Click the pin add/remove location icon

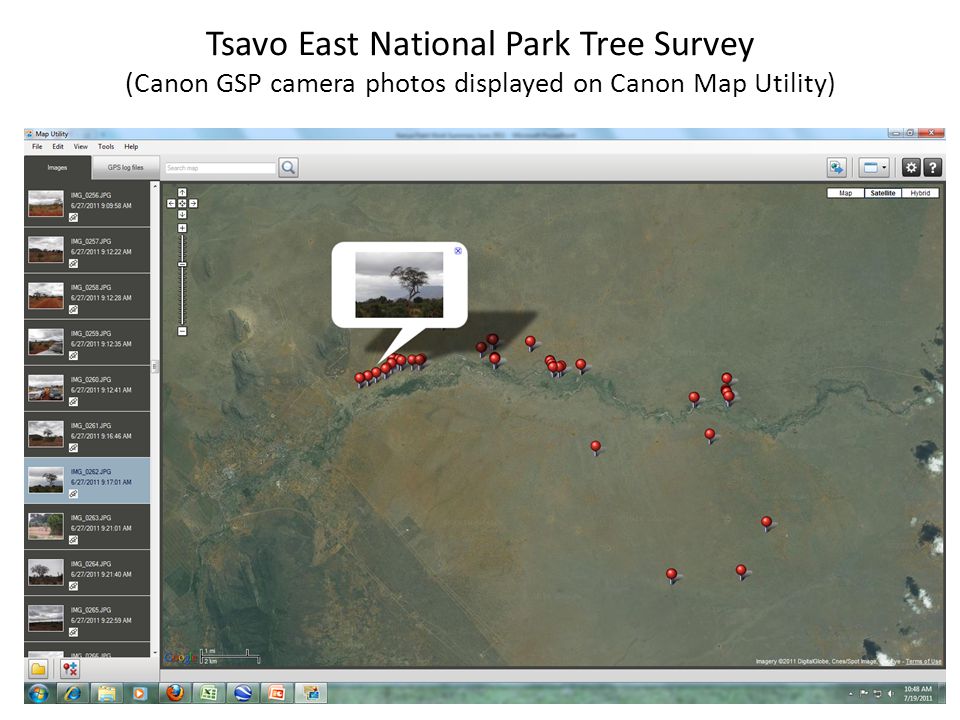coord(70,669)
